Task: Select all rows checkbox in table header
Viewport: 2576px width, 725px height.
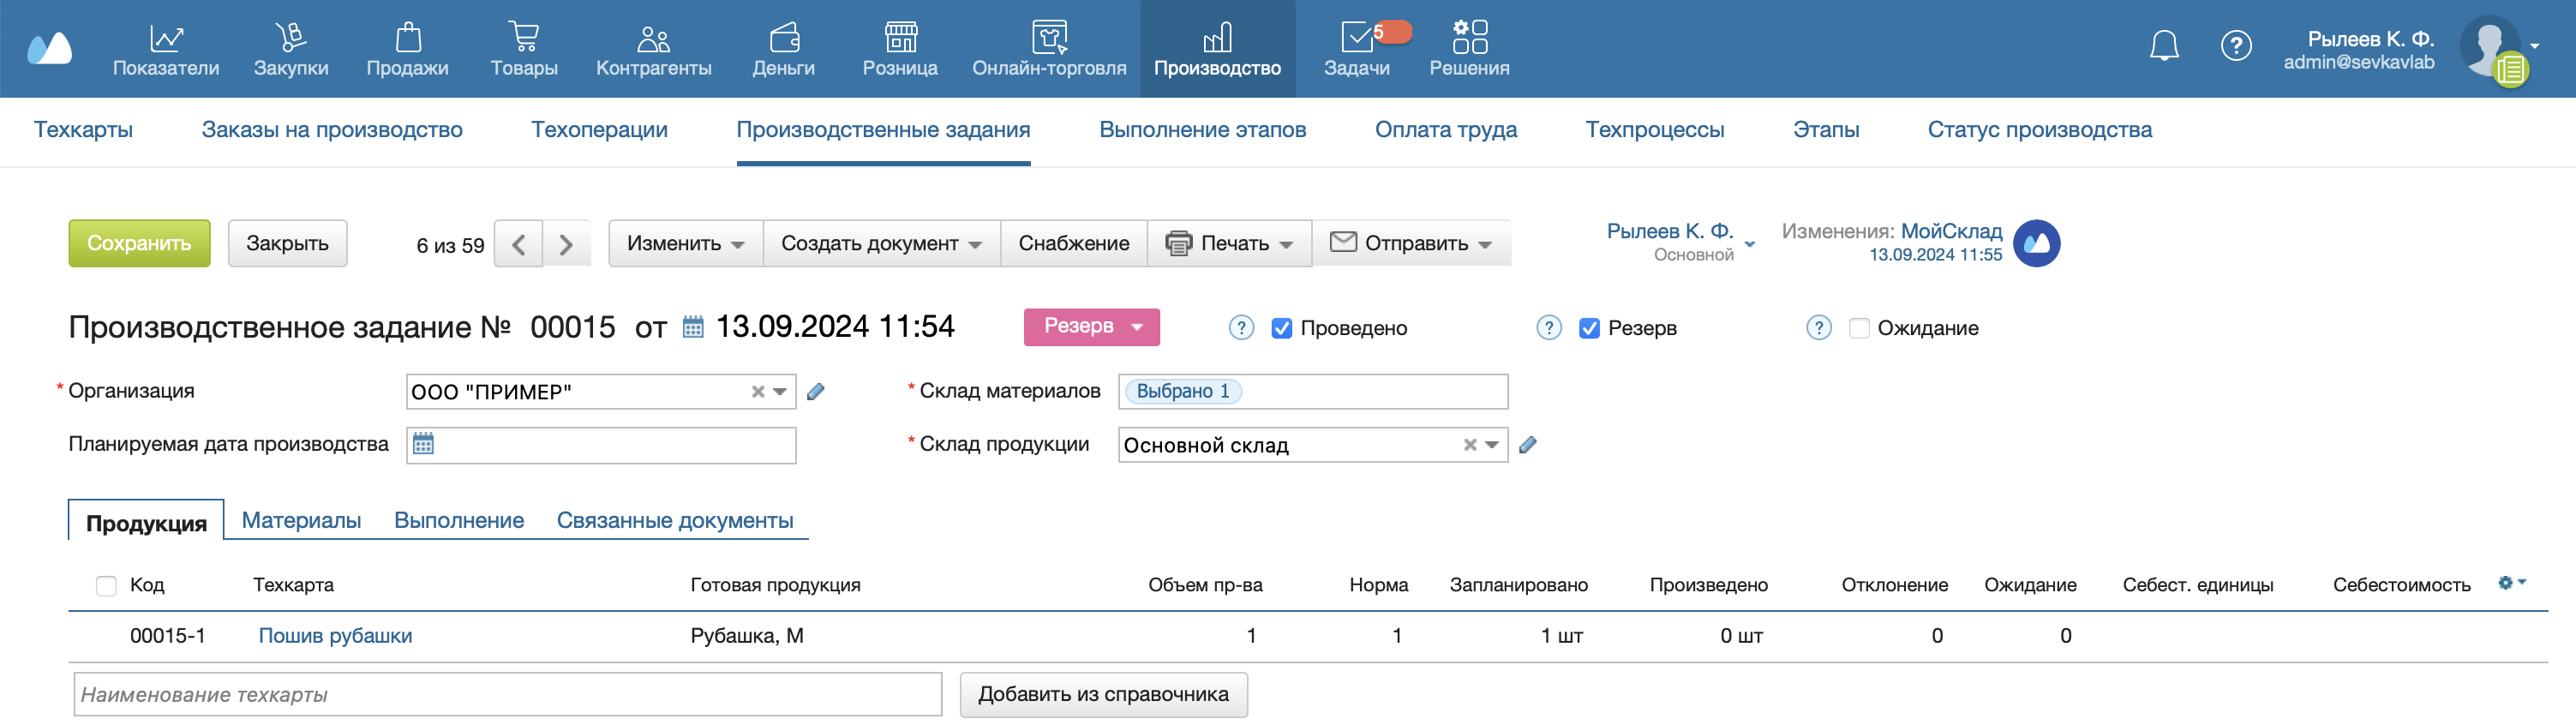Action: pyautogui.click(x=106, y=586)
